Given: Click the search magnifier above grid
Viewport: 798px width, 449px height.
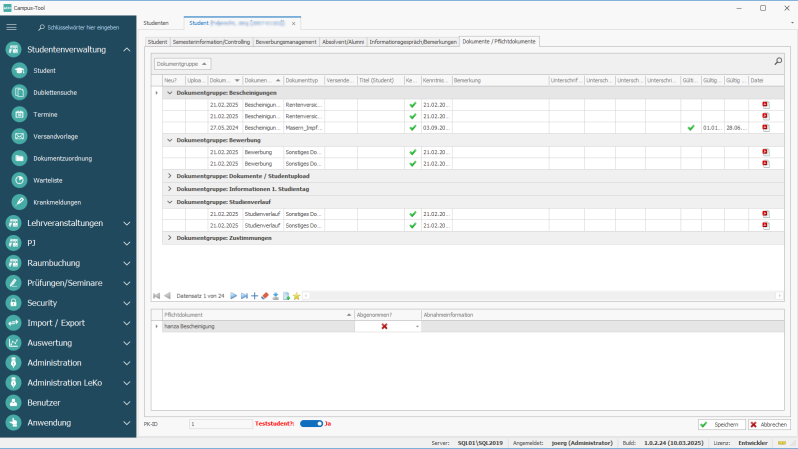Looking at the screenshot, I should [x=778, y=61].
